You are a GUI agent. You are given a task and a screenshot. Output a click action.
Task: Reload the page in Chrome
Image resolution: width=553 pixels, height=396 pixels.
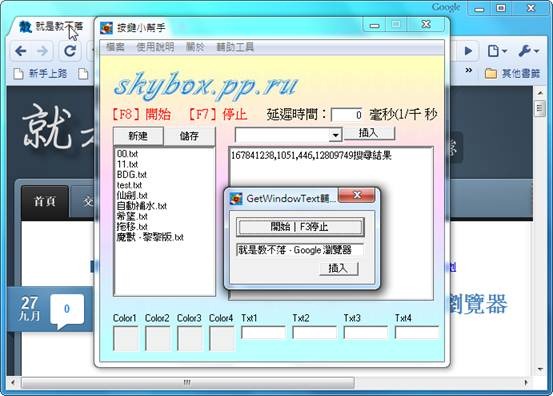click(70, 51)
